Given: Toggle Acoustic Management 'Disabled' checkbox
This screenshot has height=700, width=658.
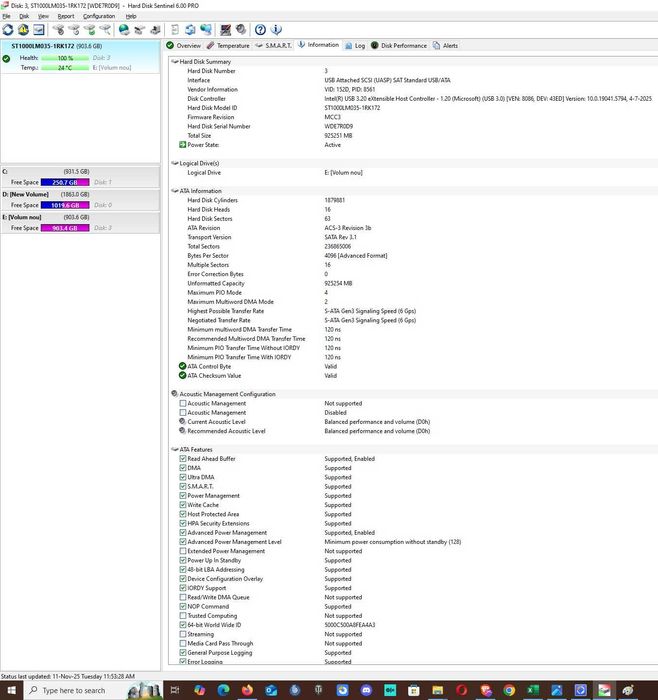Looking at the screenshot, I should [x=183, y=412].
